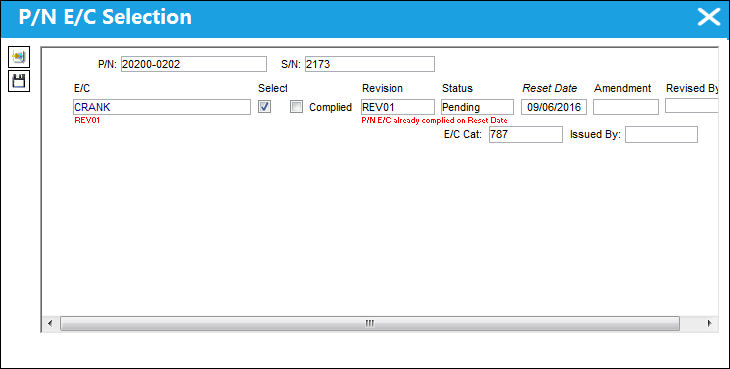Click the horizontal scrollbar right arrow
Screen dimensions: 730x369
(x=709, y=323)
